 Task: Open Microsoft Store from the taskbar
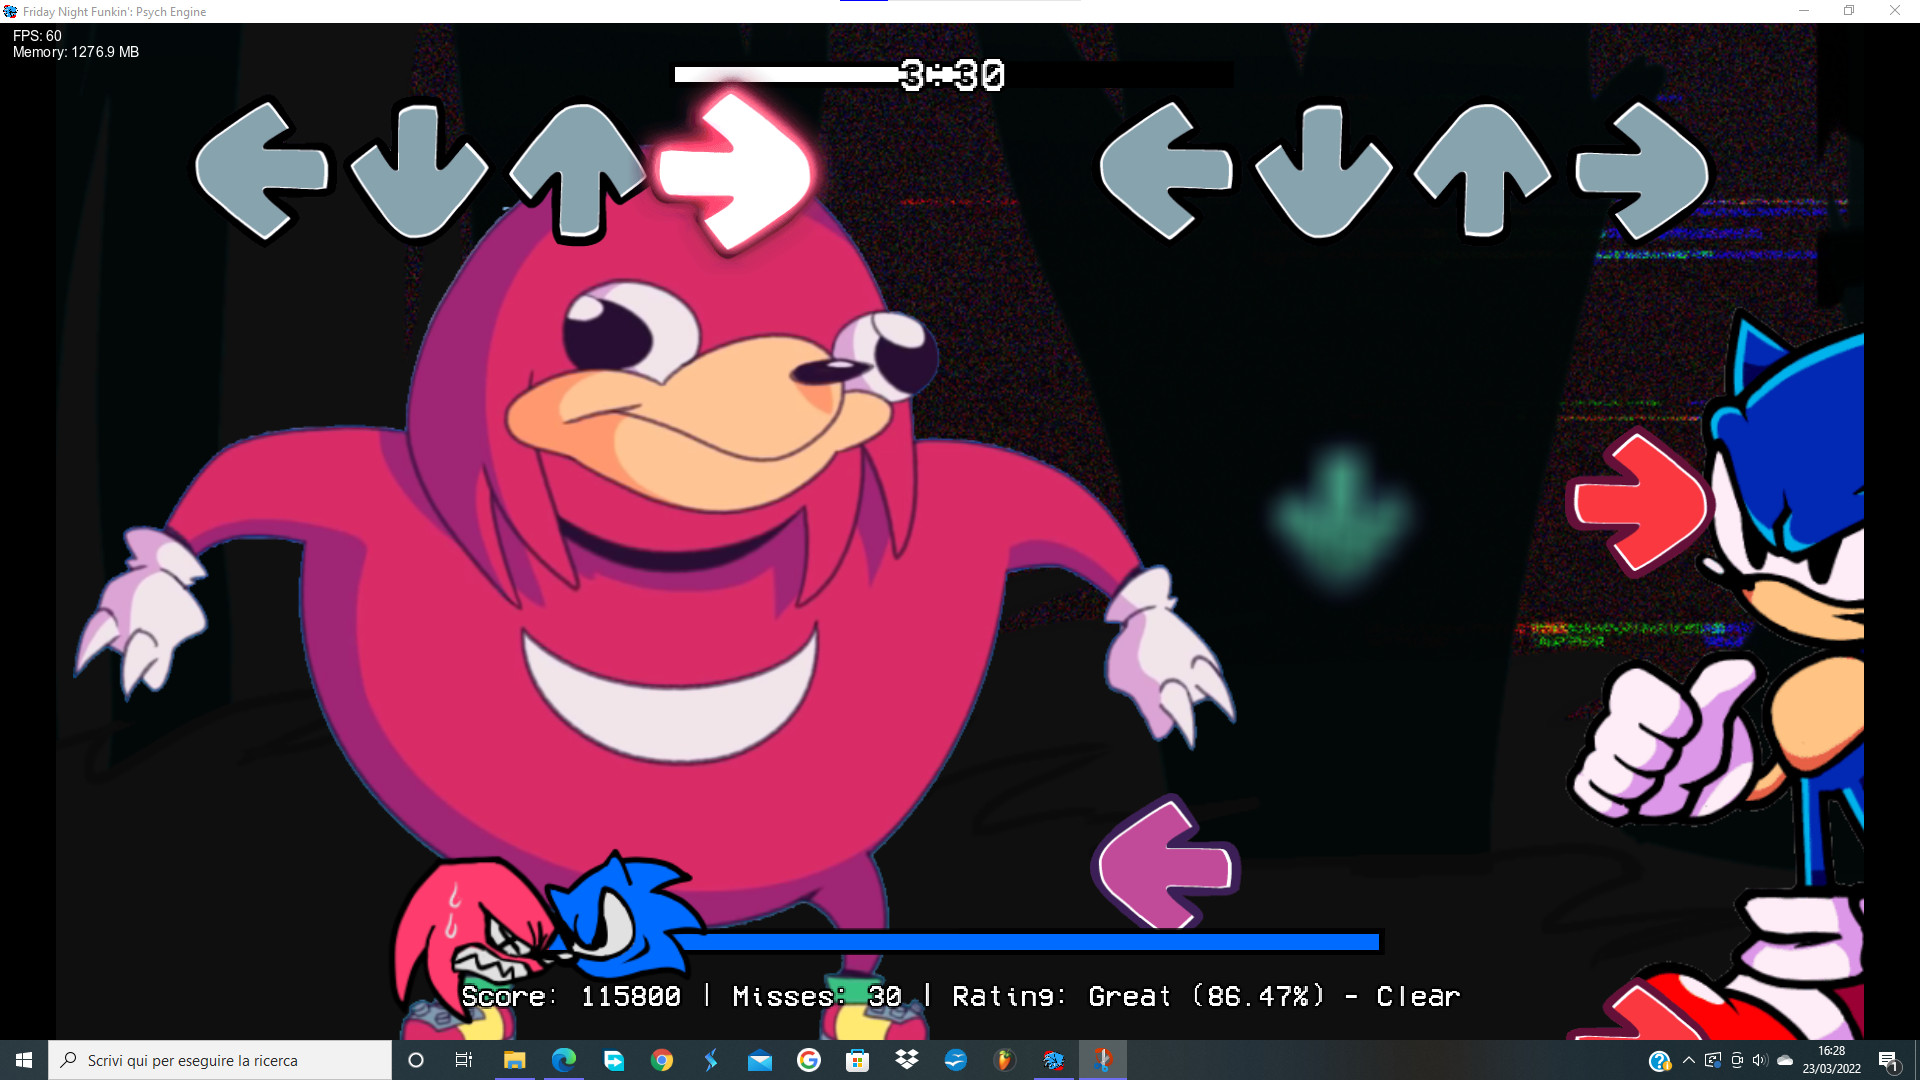coord(857,1060)
